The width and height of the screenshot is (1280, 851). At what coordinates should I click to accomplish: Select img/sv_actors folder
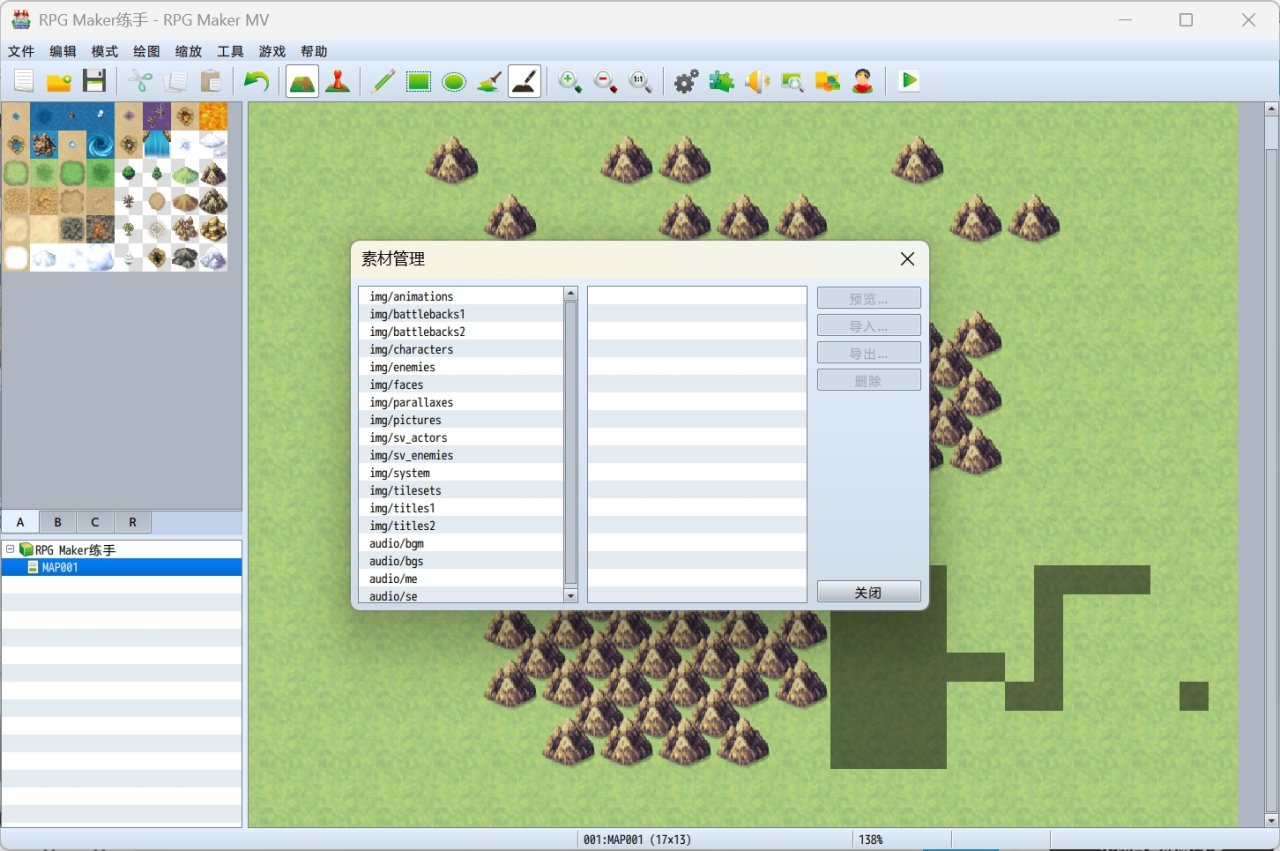461,437
